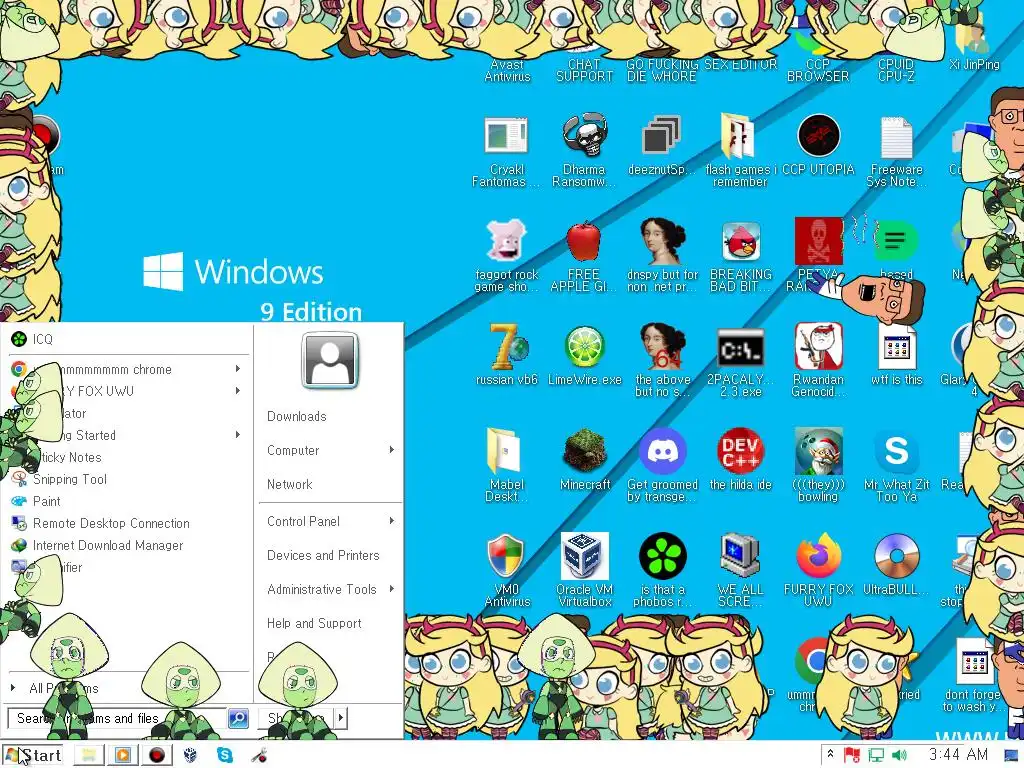This screenshot has height=768, width=1024.
Task: Open shutdown options arrow button
Action: point(340,718)
